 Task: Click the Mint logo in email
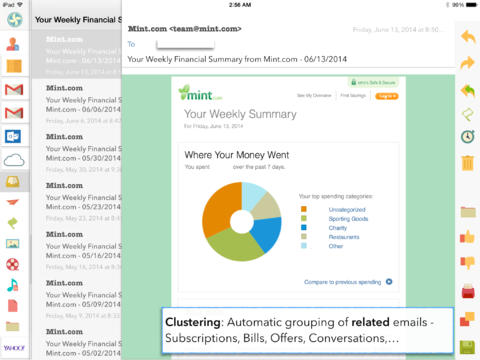(200, 93)
